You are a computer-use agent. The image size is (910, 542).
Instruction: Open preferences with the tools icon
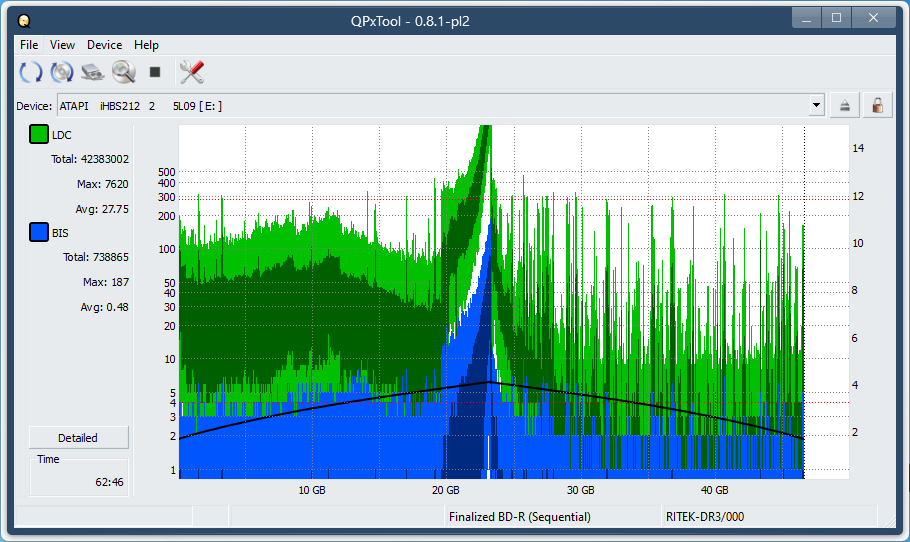(192, 72)
